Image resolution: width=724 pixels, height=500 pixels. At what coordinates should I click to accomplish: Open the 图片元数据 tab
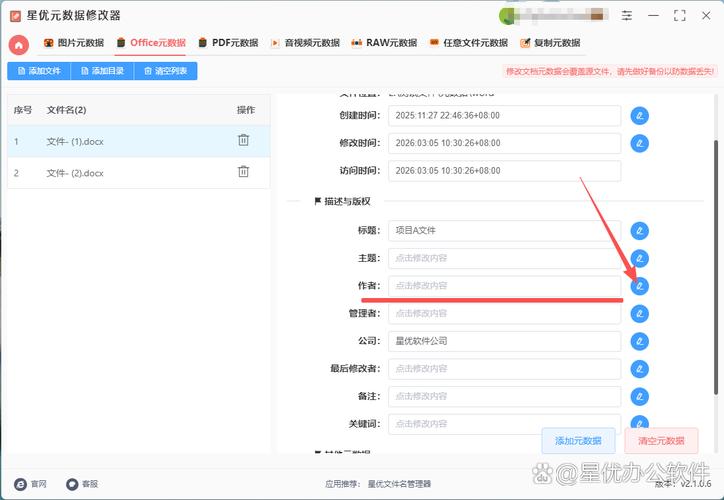tap(73, 43)
